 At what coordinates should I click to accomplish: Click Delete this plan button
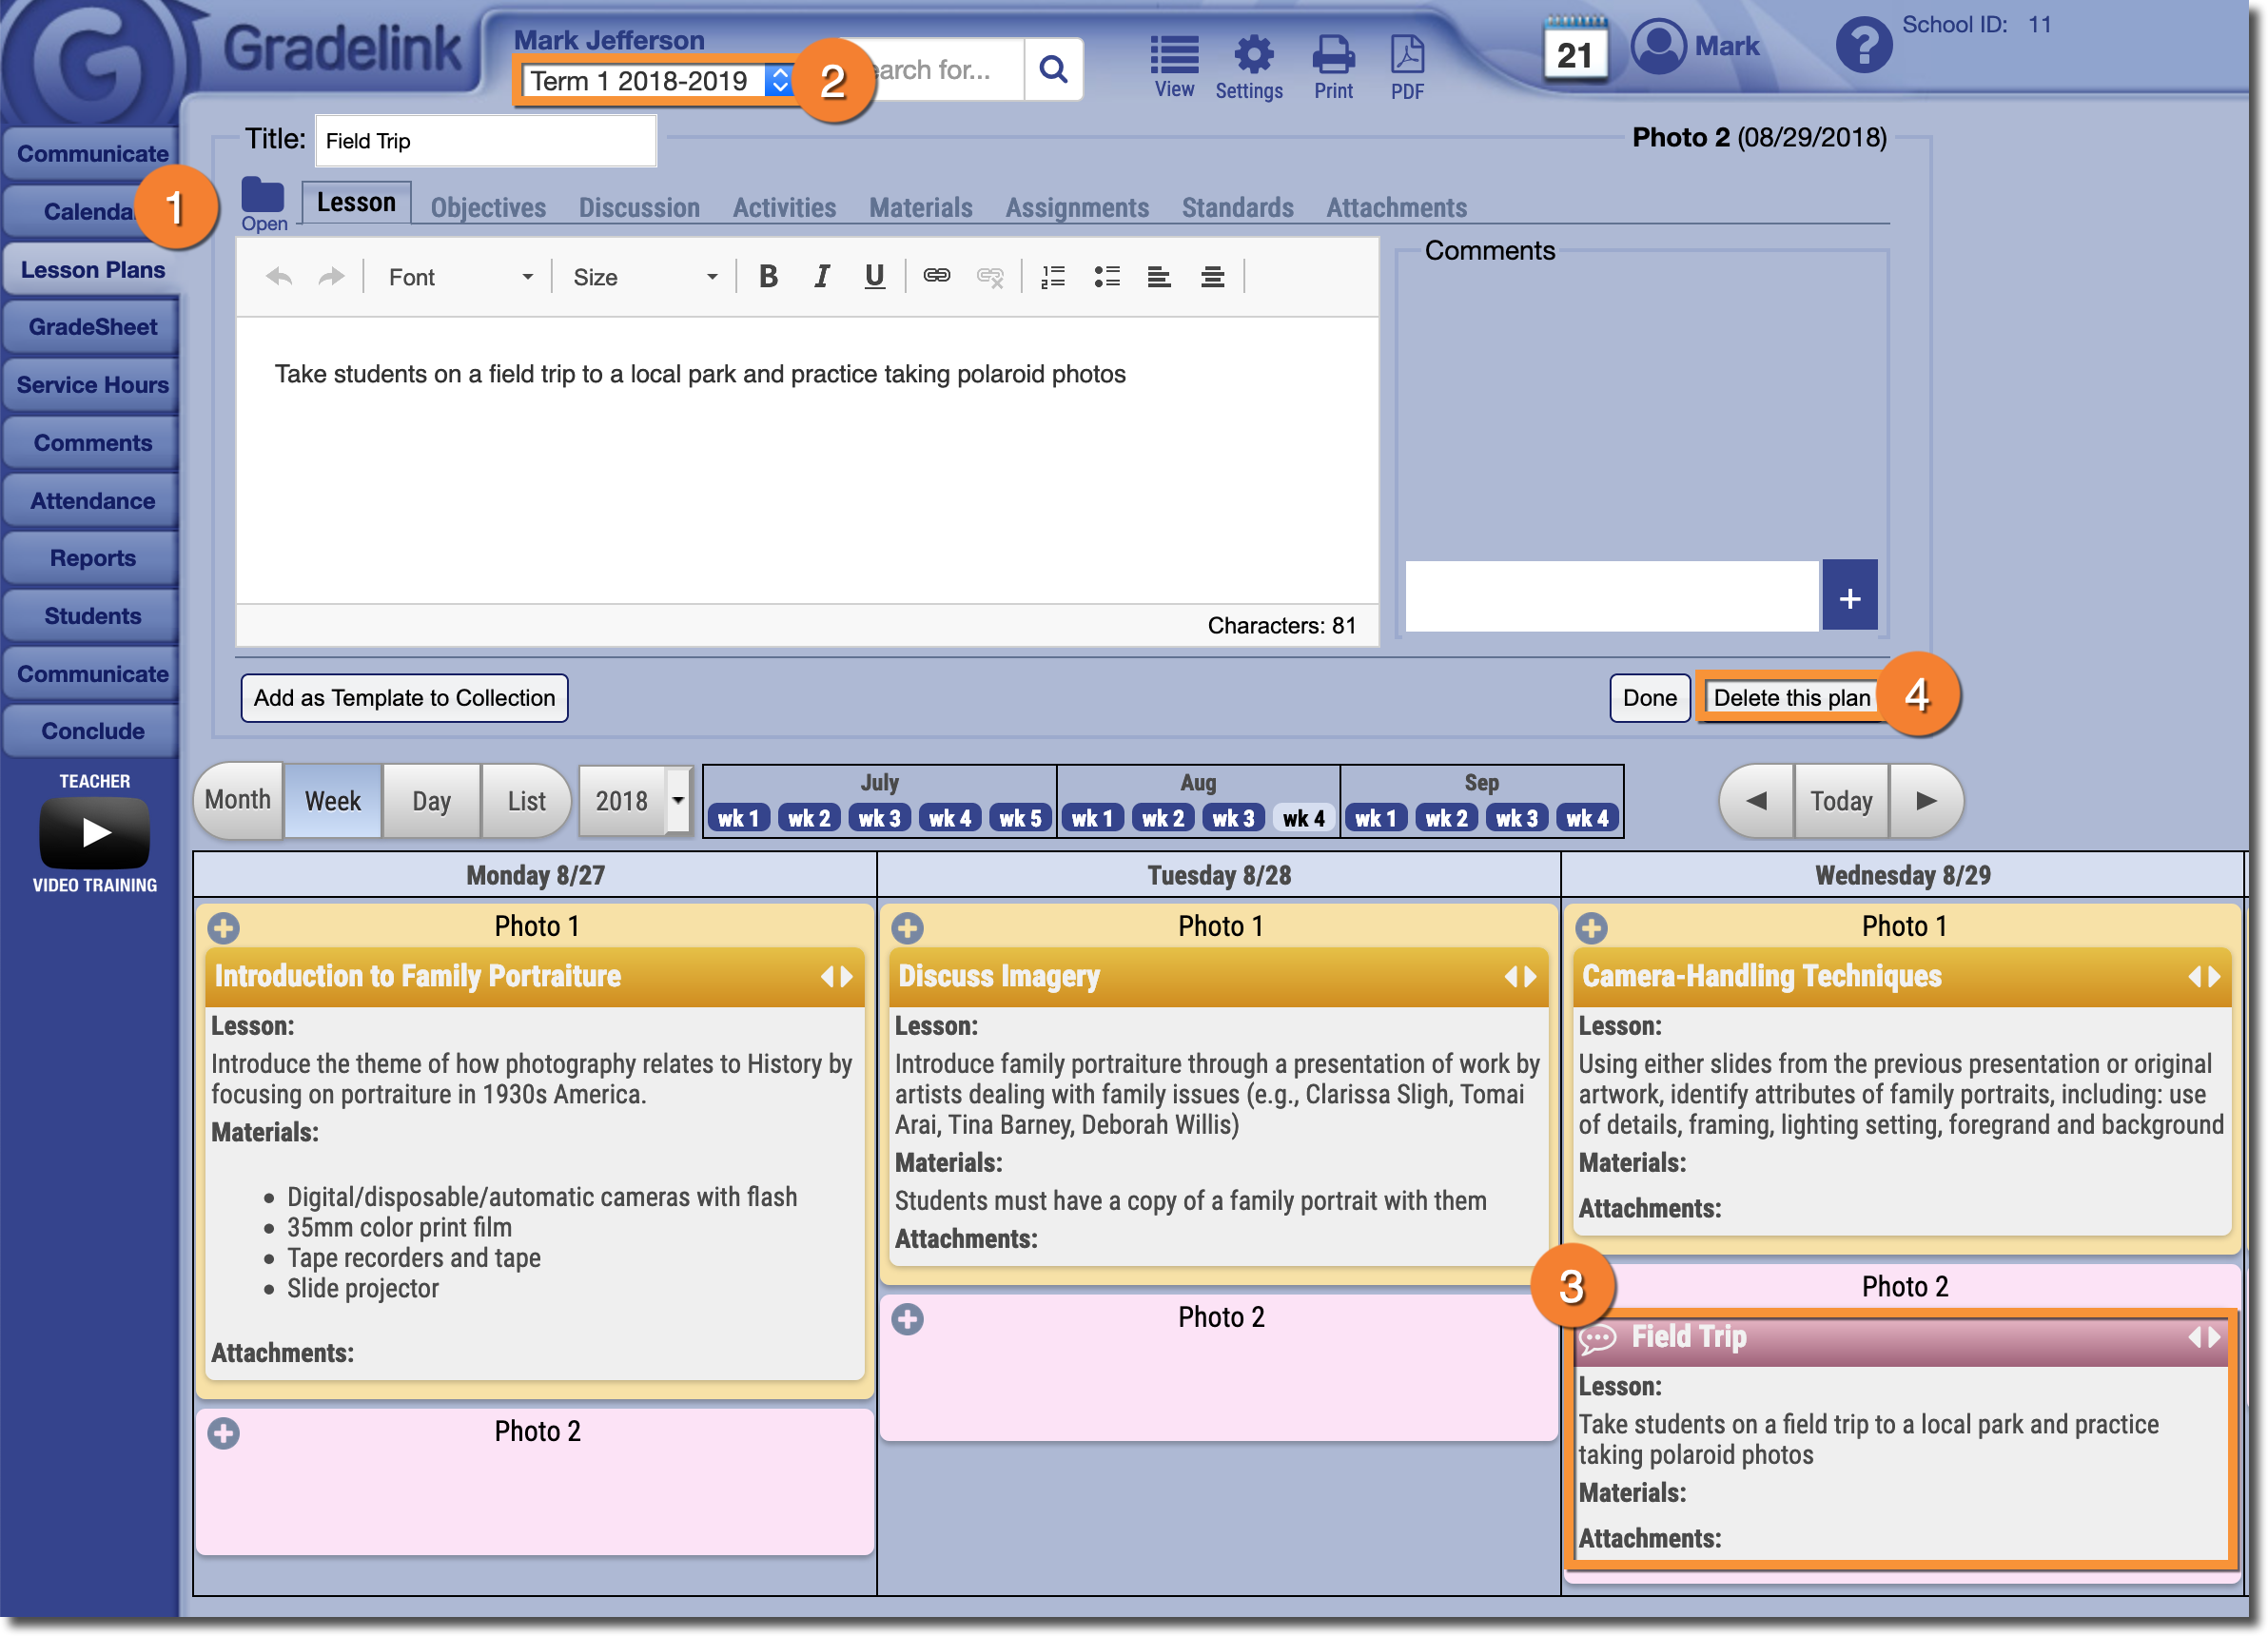click(1790, 697)
